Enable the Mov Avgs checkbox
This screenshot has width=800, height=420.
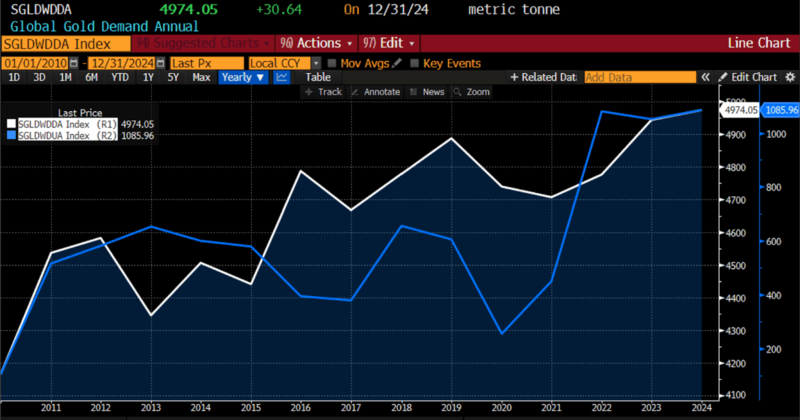pyautogui.click(x=332, y=63)
